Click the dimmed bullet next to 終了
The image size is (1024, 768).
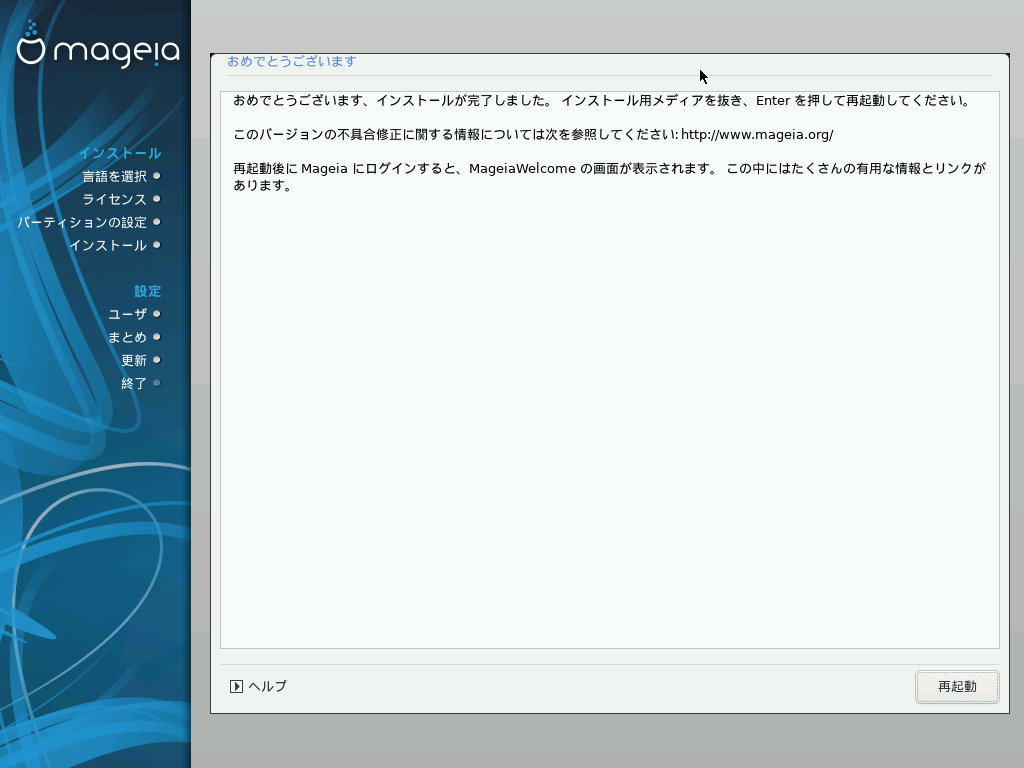coord(157,383)
